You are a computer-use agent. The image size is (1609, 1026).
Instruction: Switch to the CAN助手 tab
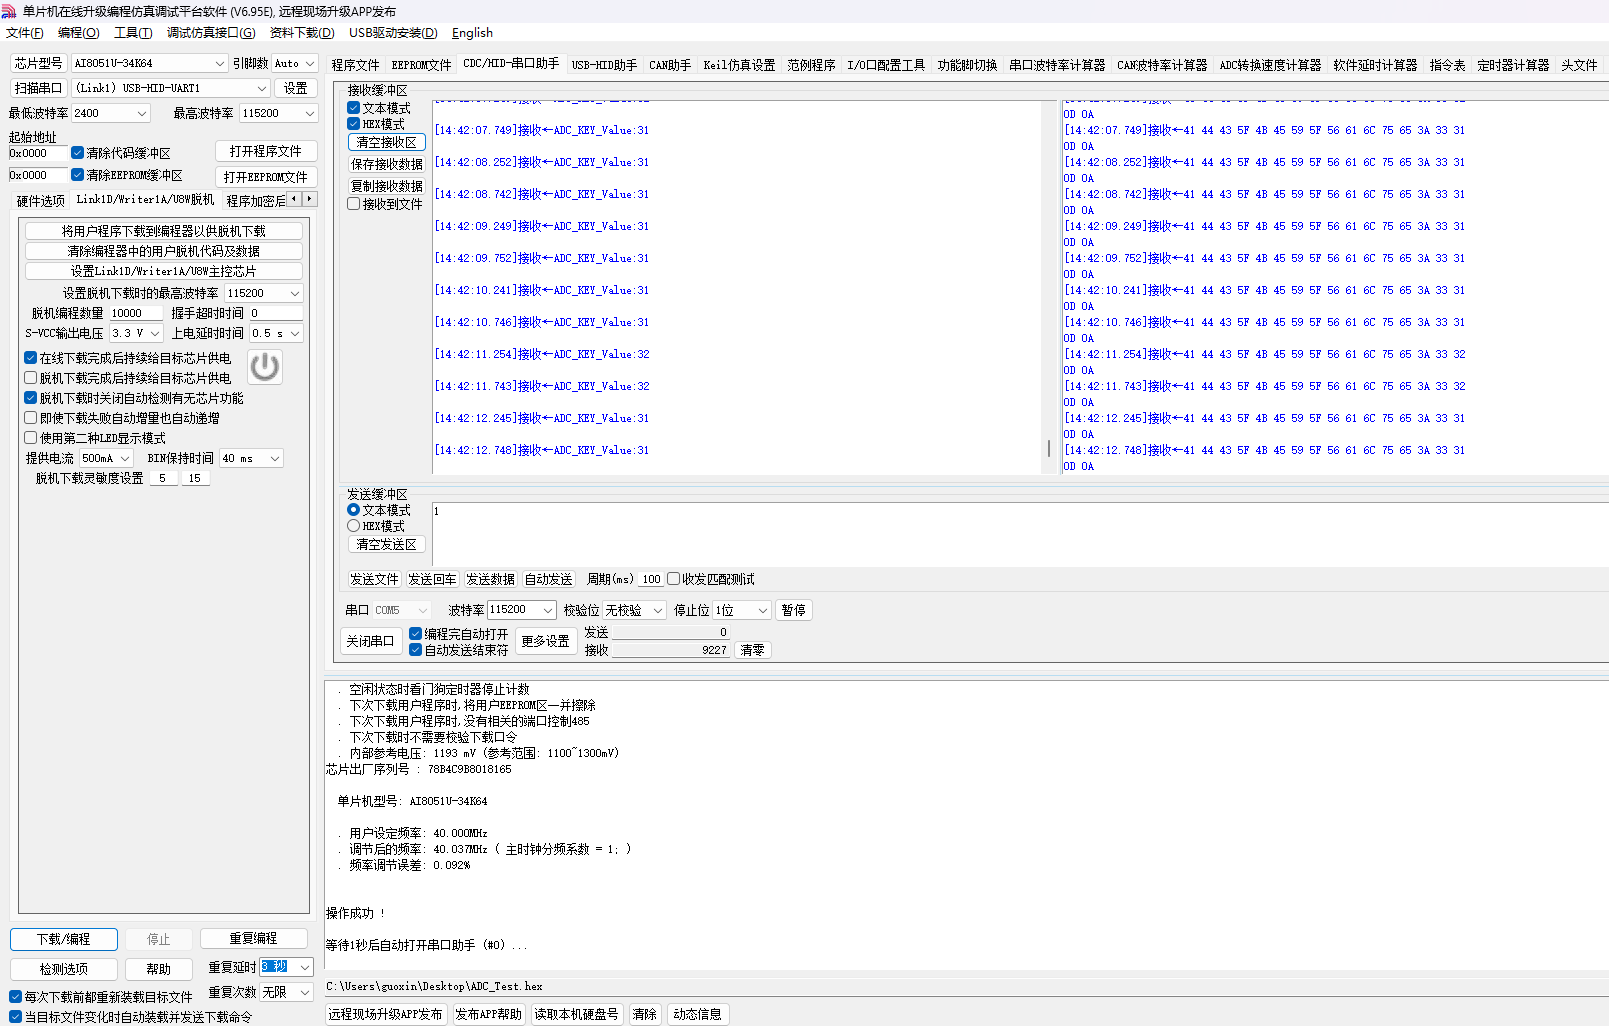669,65
